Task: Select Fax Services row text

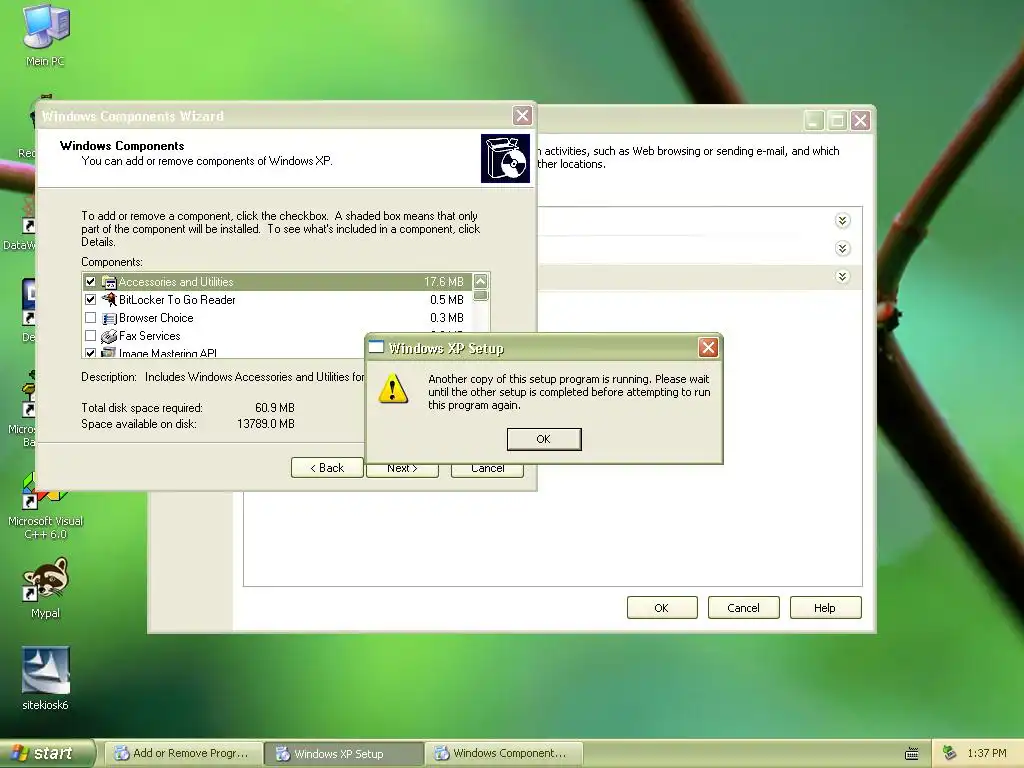Action: click(x=150, y=336)
